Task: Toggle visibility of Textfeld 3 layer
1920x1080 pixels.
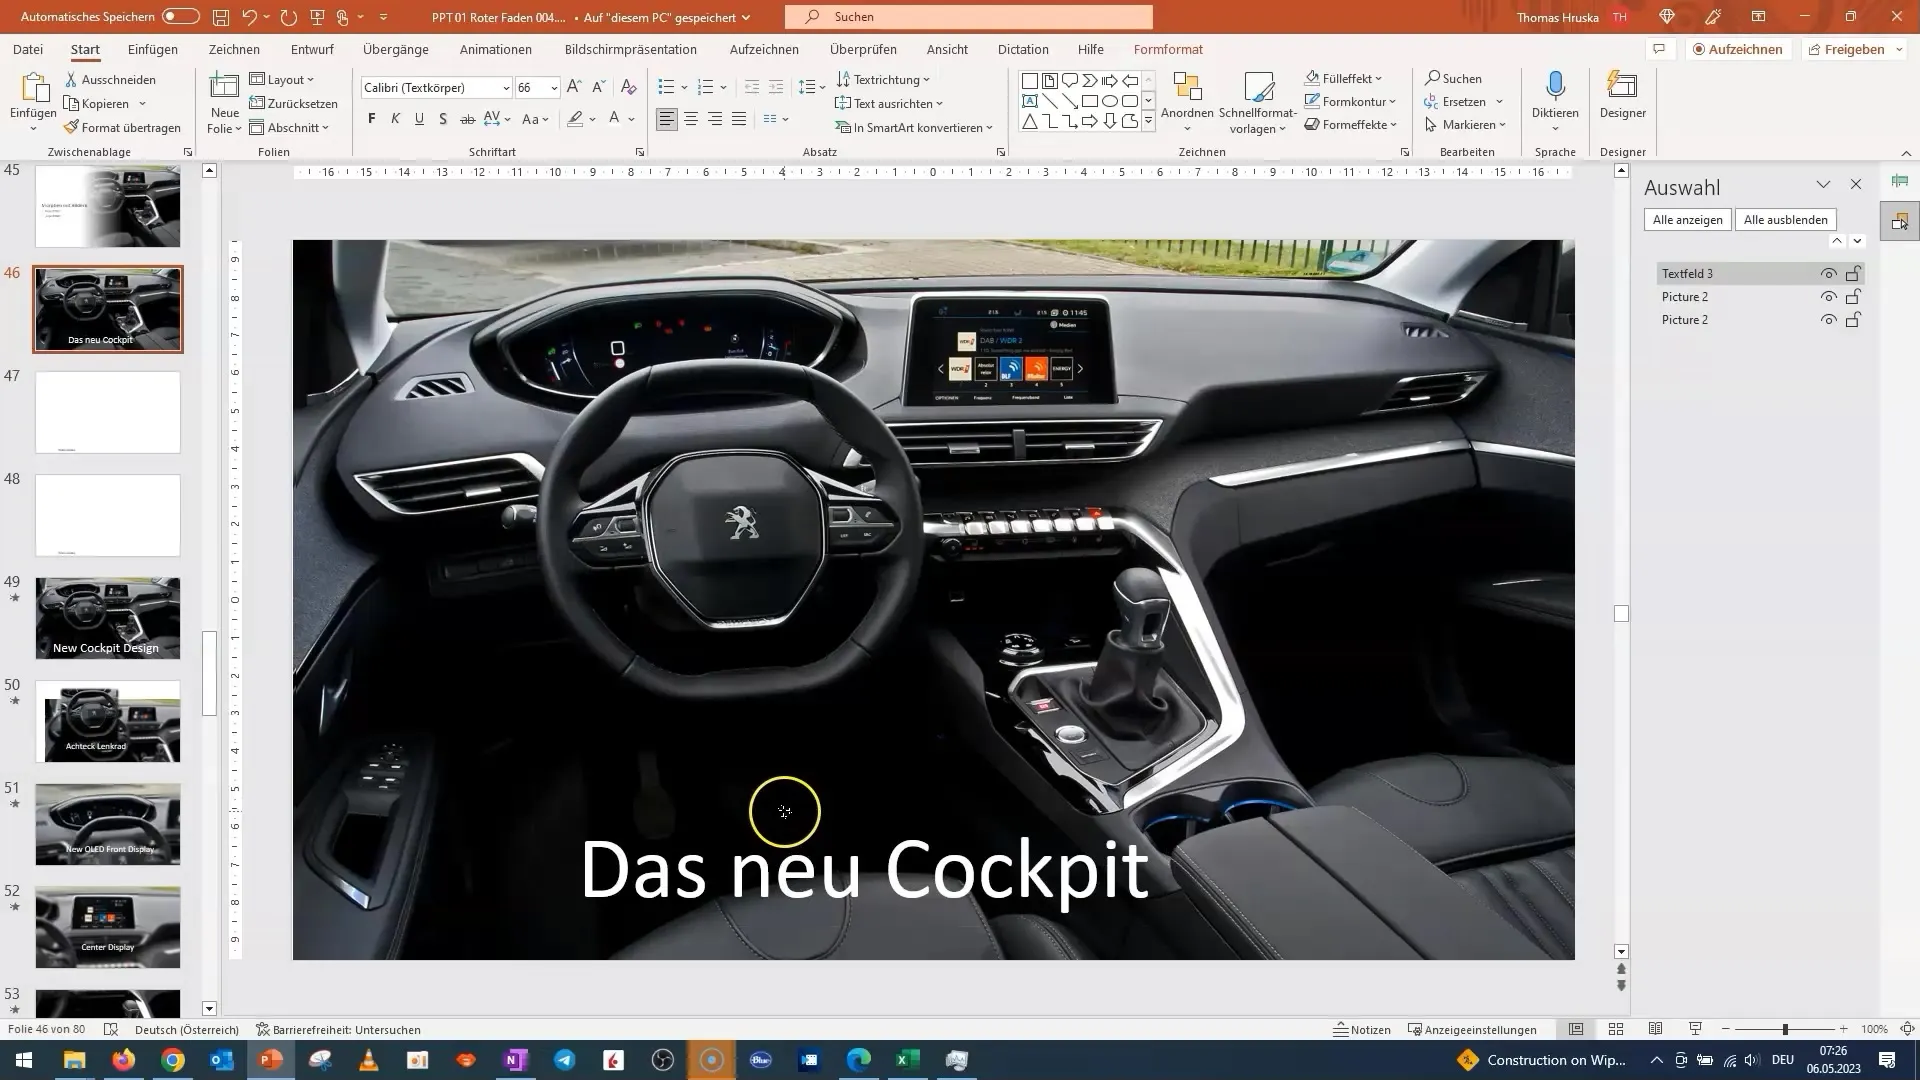Action: pos(1832,273)
